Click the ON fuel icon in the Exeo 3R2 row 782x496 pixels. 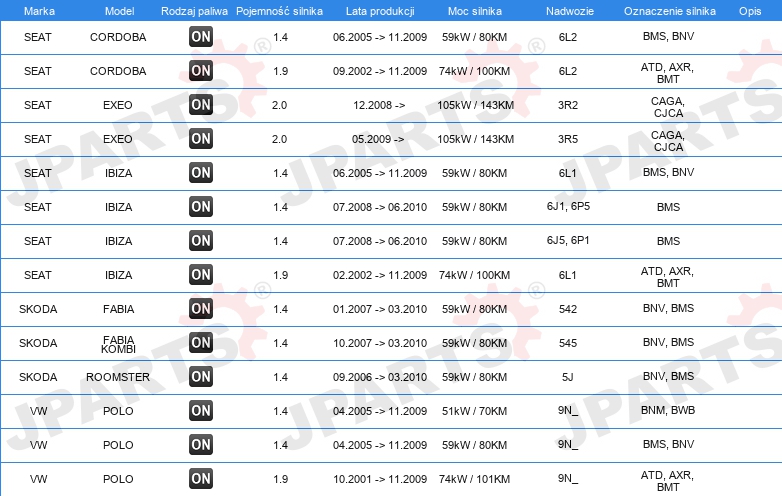coord(201,104)
